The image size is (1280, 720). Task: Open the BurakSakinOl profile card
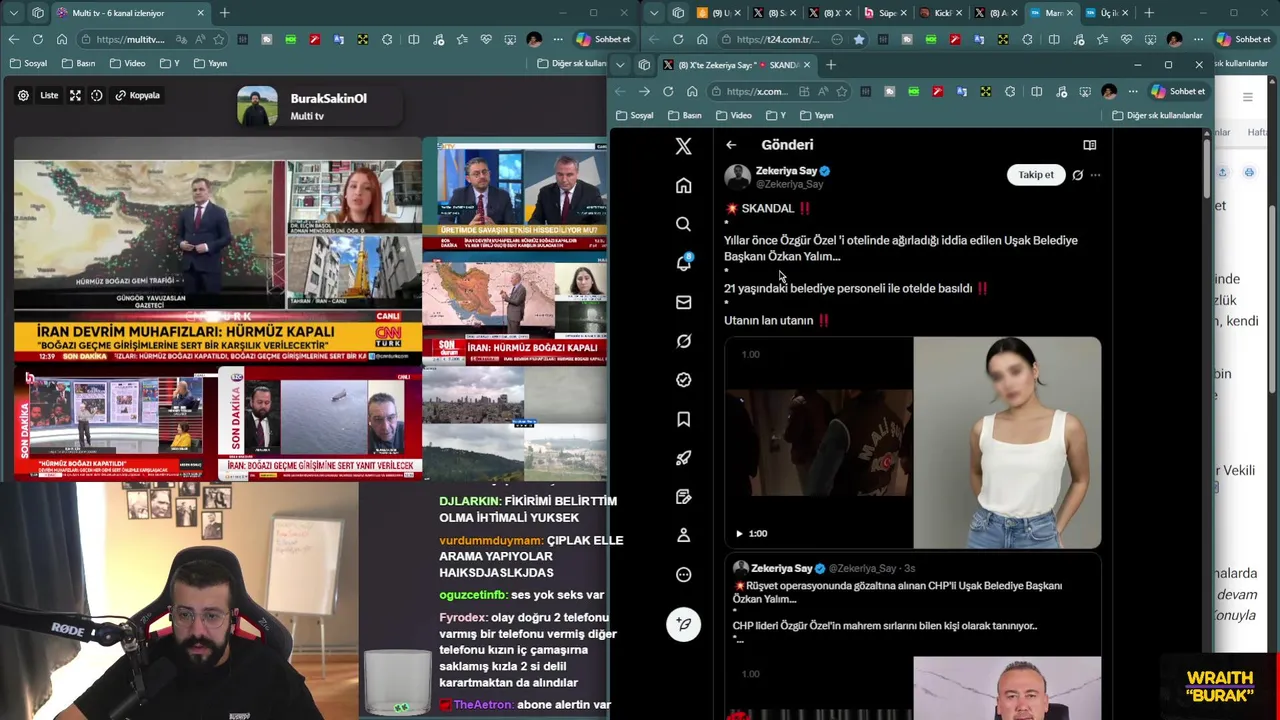[319, 106]
